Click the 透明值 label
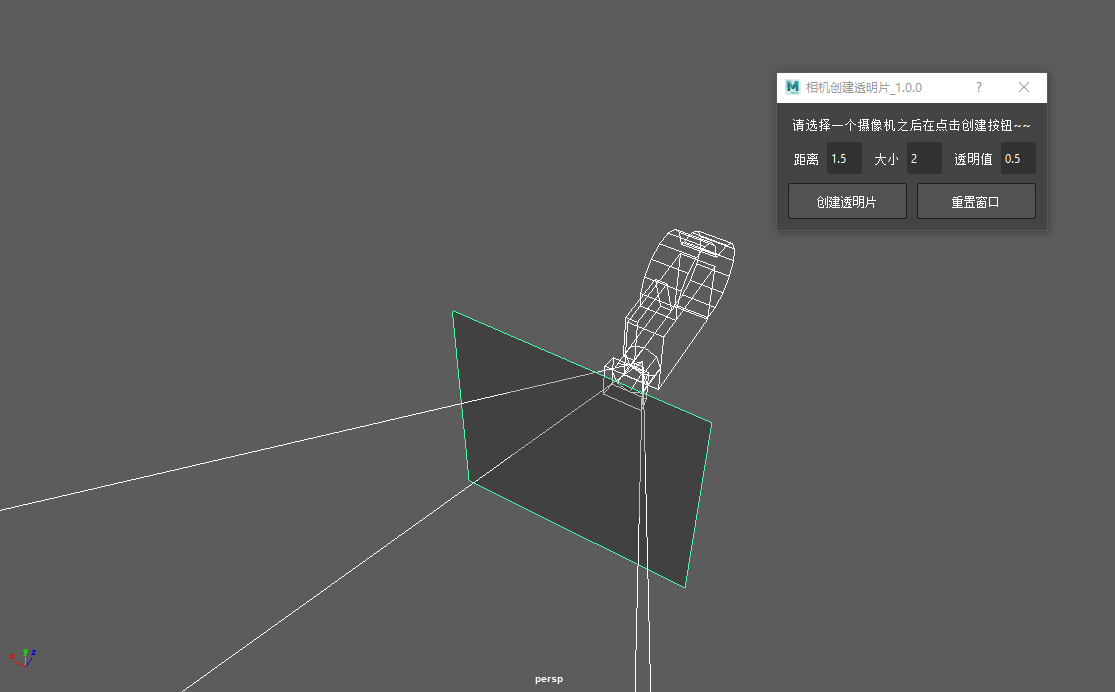Screen dimensions: 1115x692 point(973,159)
